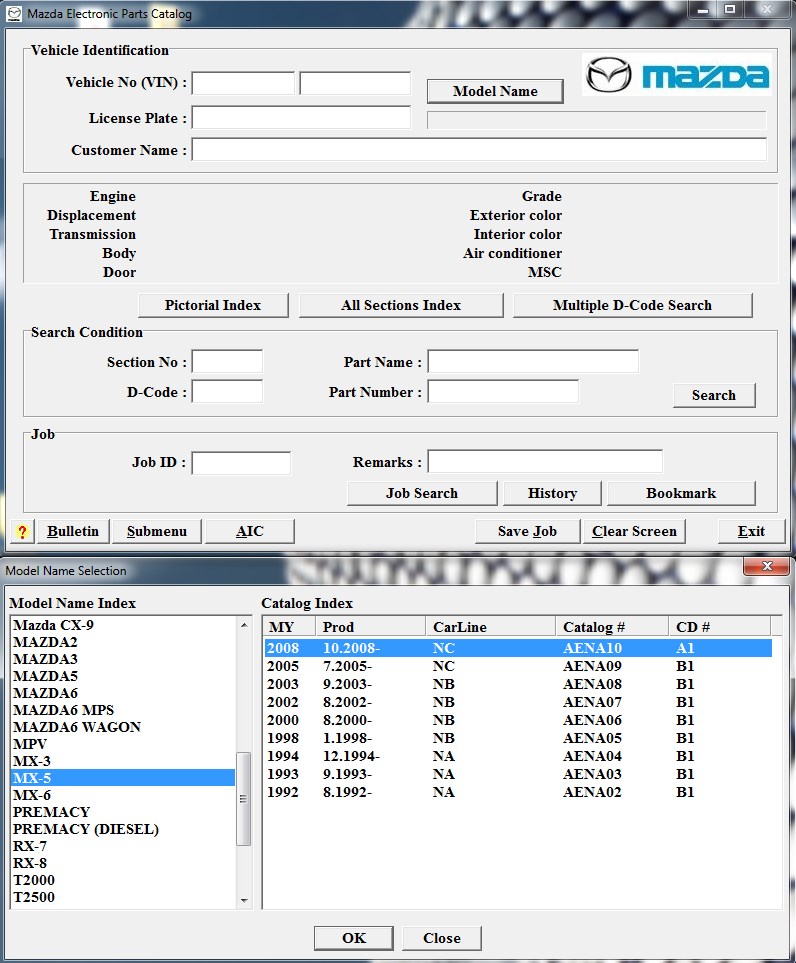Select the 2008 AENA10 catalog row

(518, 648)
